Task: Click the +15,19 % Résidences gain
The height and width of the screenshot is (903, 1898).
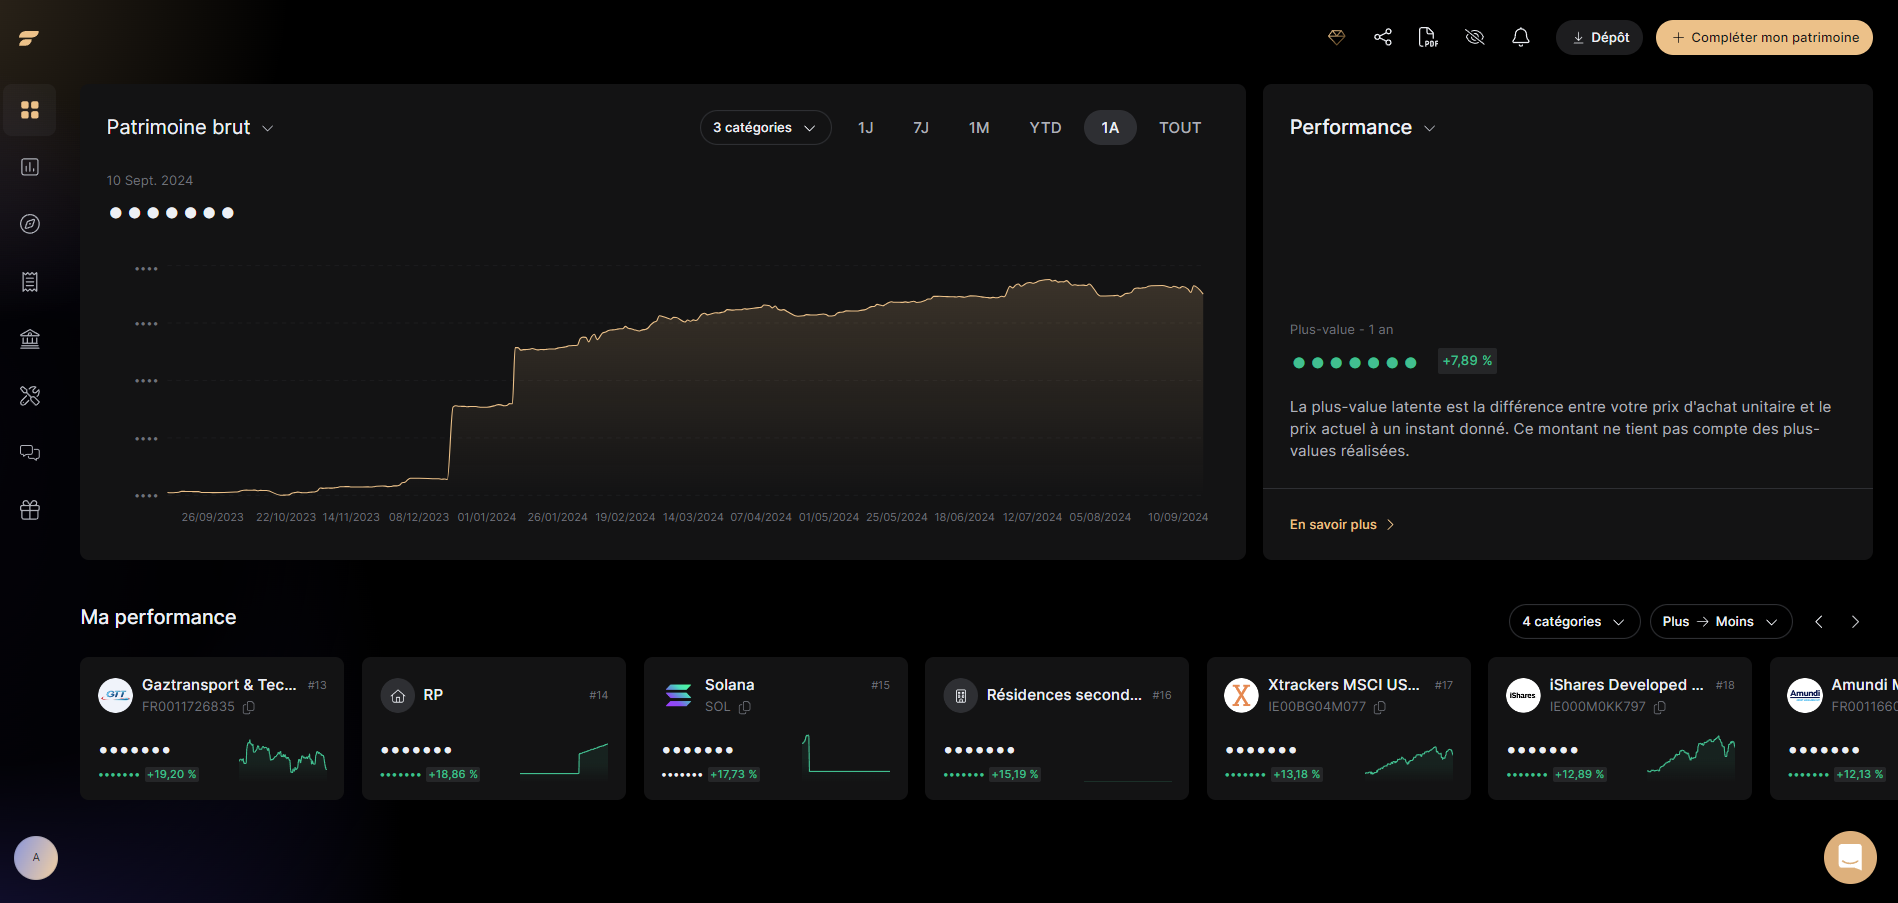Action: (1015, 775)
